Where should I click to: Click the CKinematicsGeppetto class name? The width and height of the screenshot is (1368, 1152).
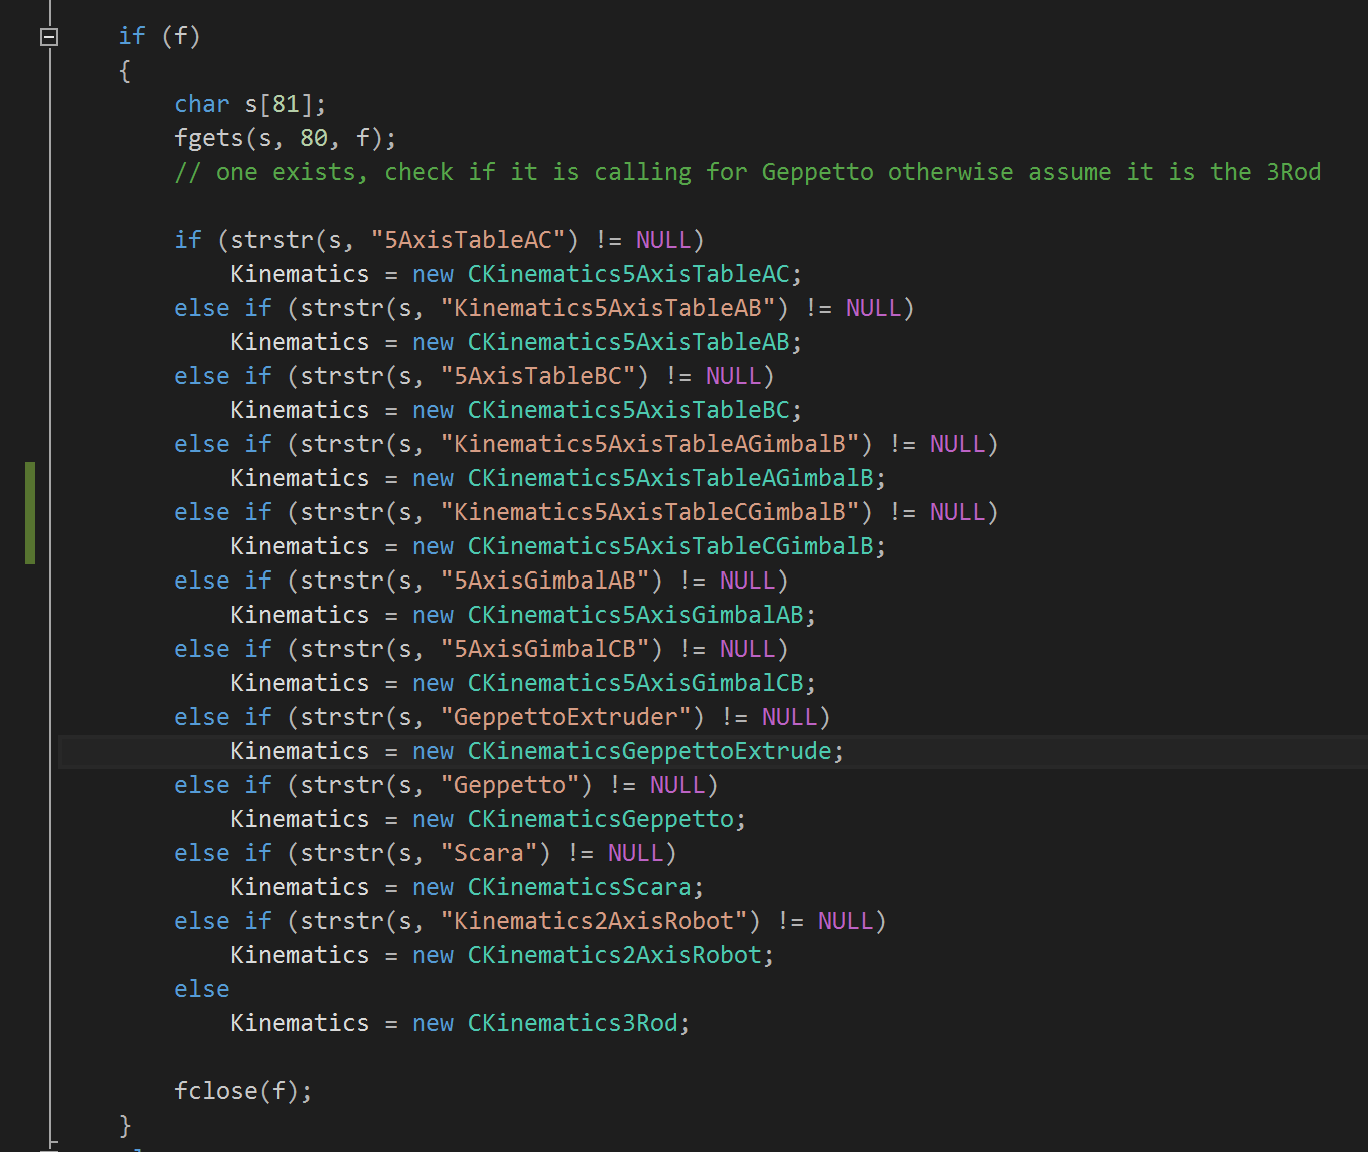(600, 819)
